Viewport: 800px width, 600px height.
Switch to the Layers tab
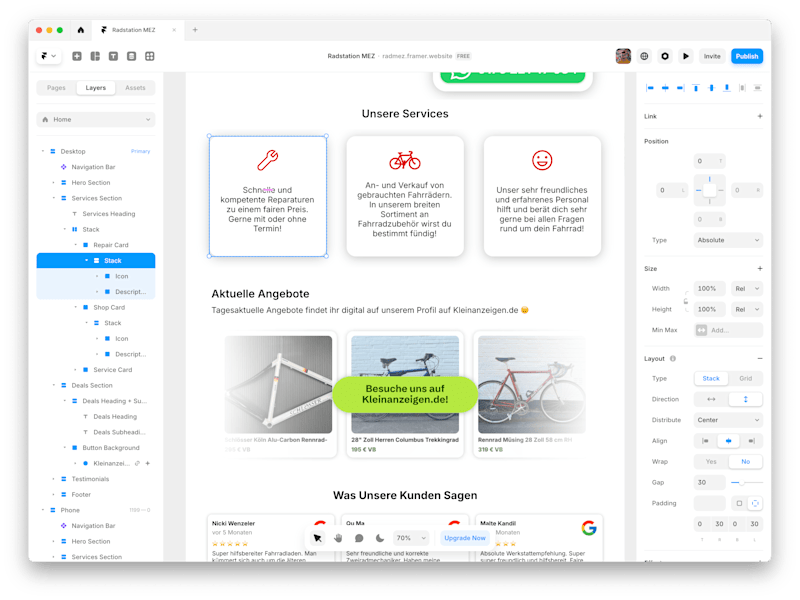pyautogui.click(x=95, y=88)
